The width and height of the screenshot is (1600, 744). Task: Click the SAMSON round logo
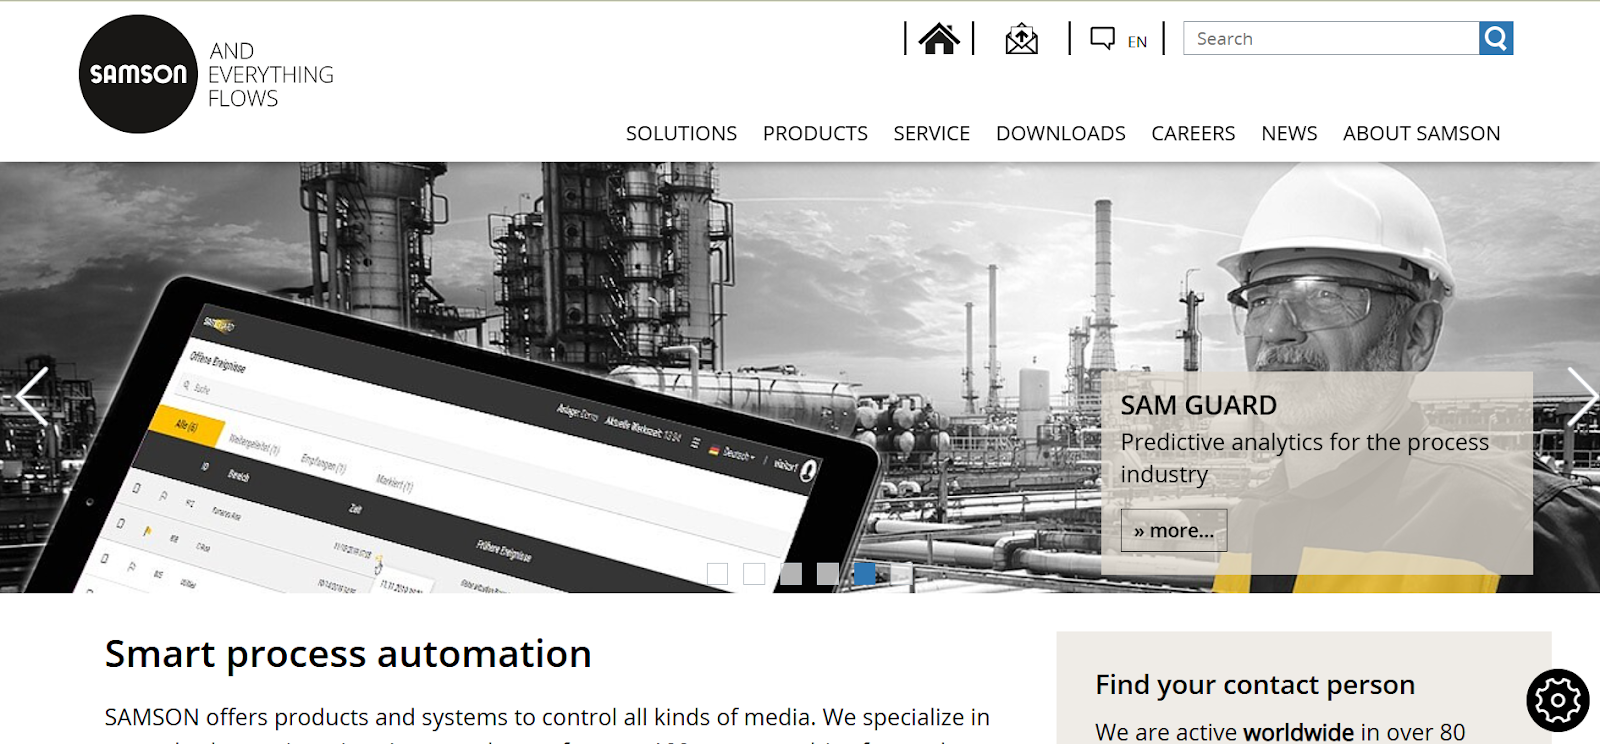click(x=138, y=74)
